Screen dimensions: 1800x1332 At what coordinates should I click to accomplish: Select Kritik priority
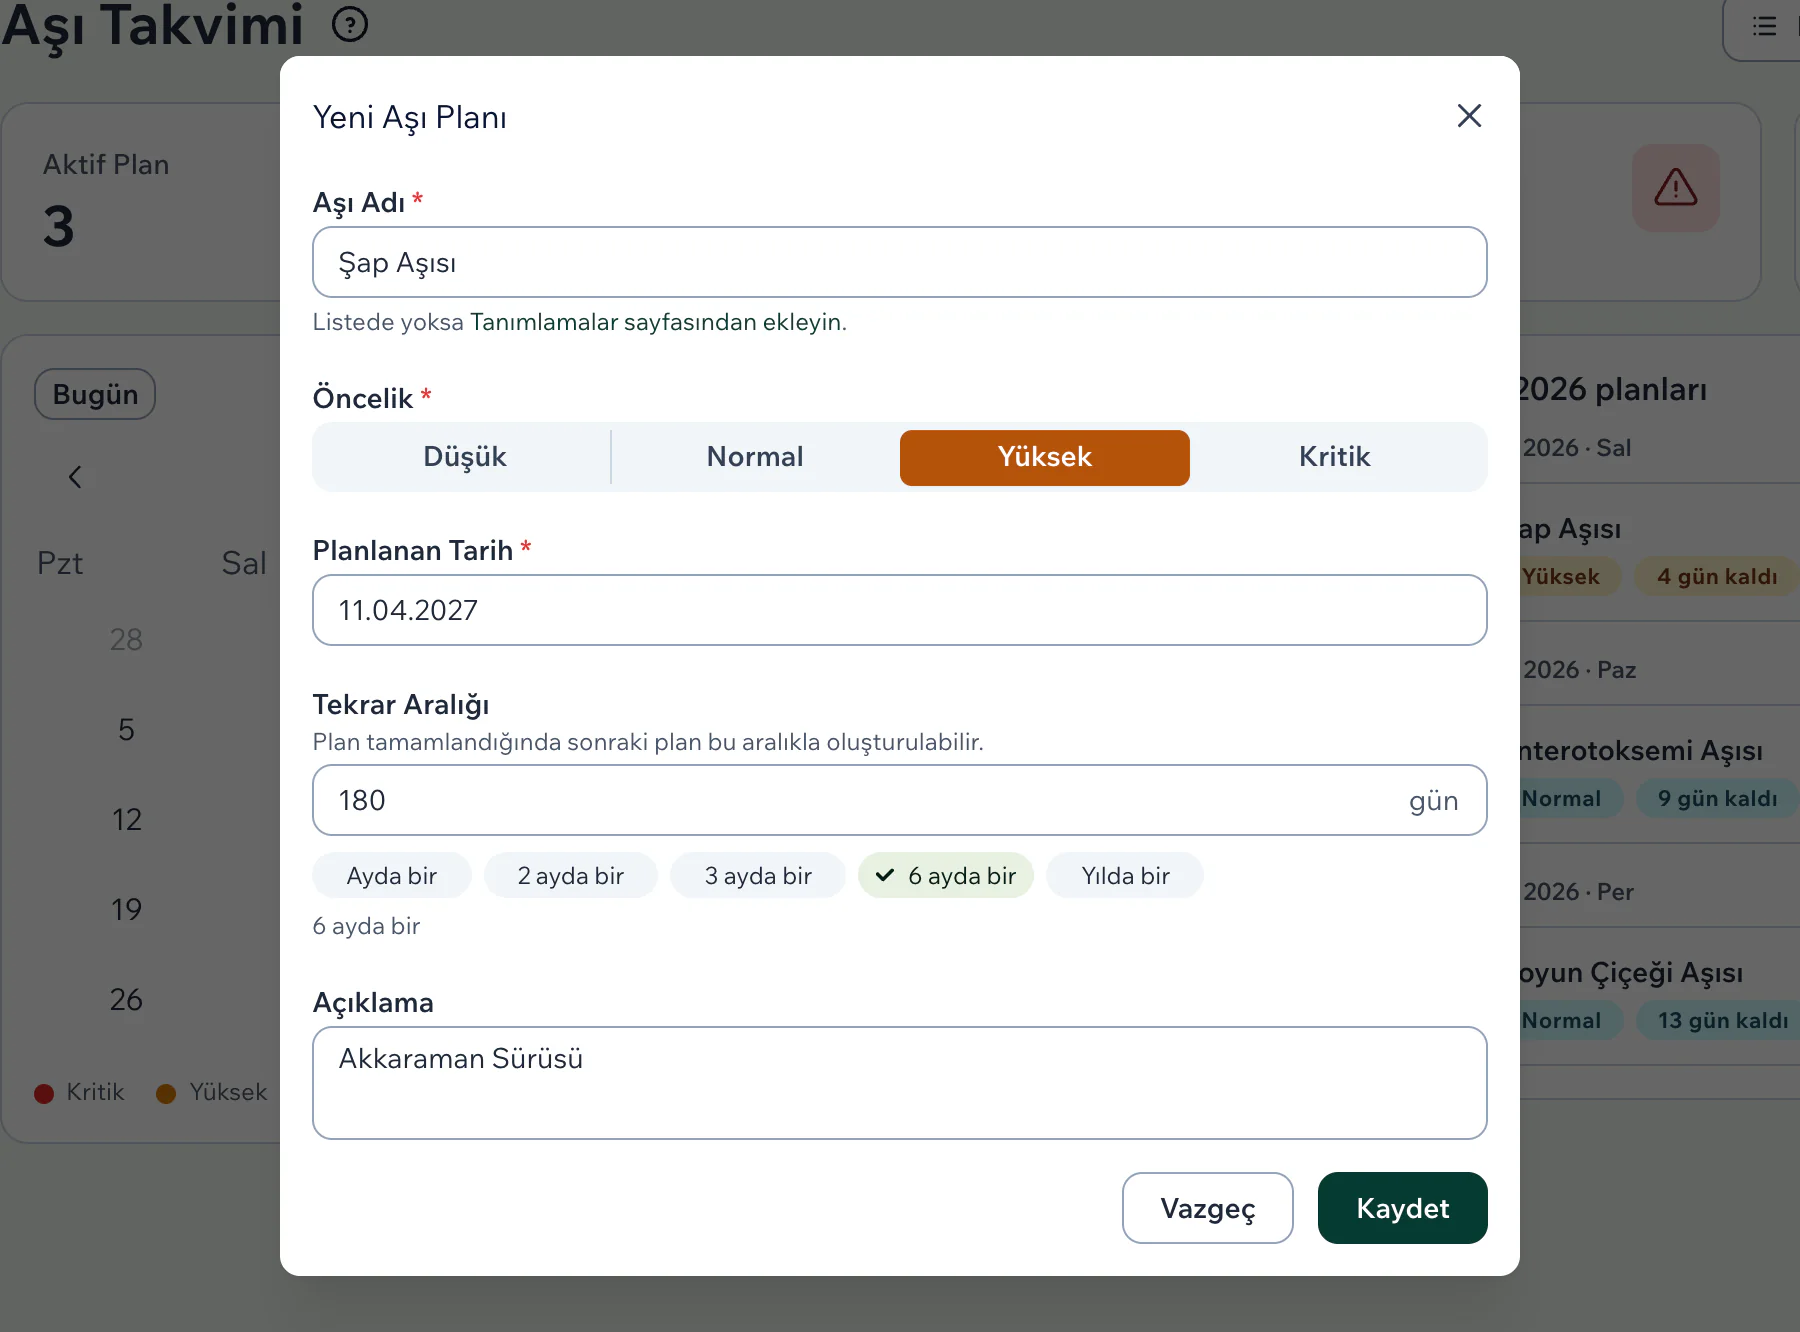point(1334,457)
